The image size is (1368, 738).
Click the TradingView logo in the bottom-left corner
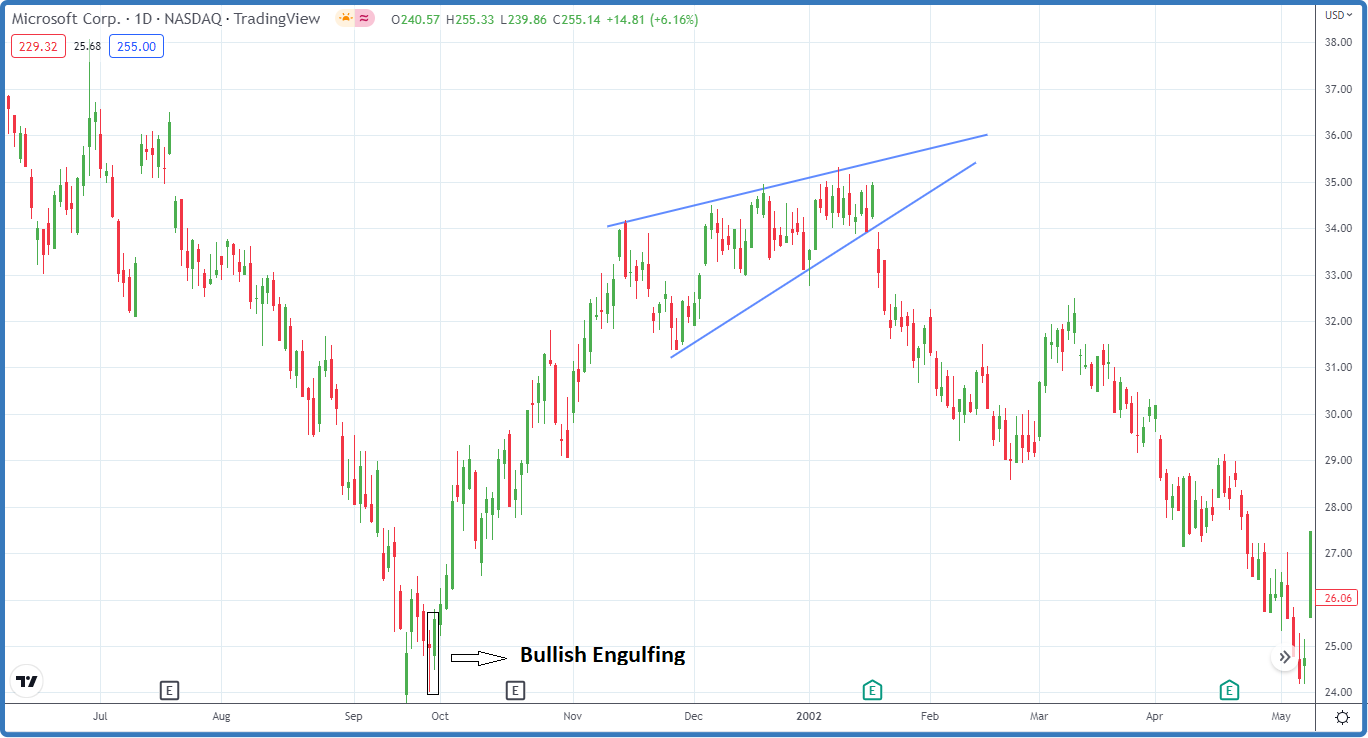coord(27,681)
